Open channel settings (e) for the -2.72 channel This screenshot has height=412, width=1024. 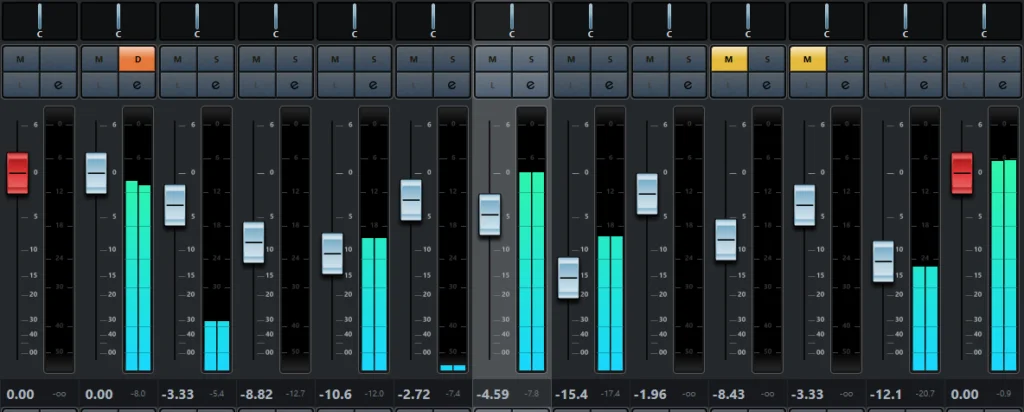click(x=452, y=85)
